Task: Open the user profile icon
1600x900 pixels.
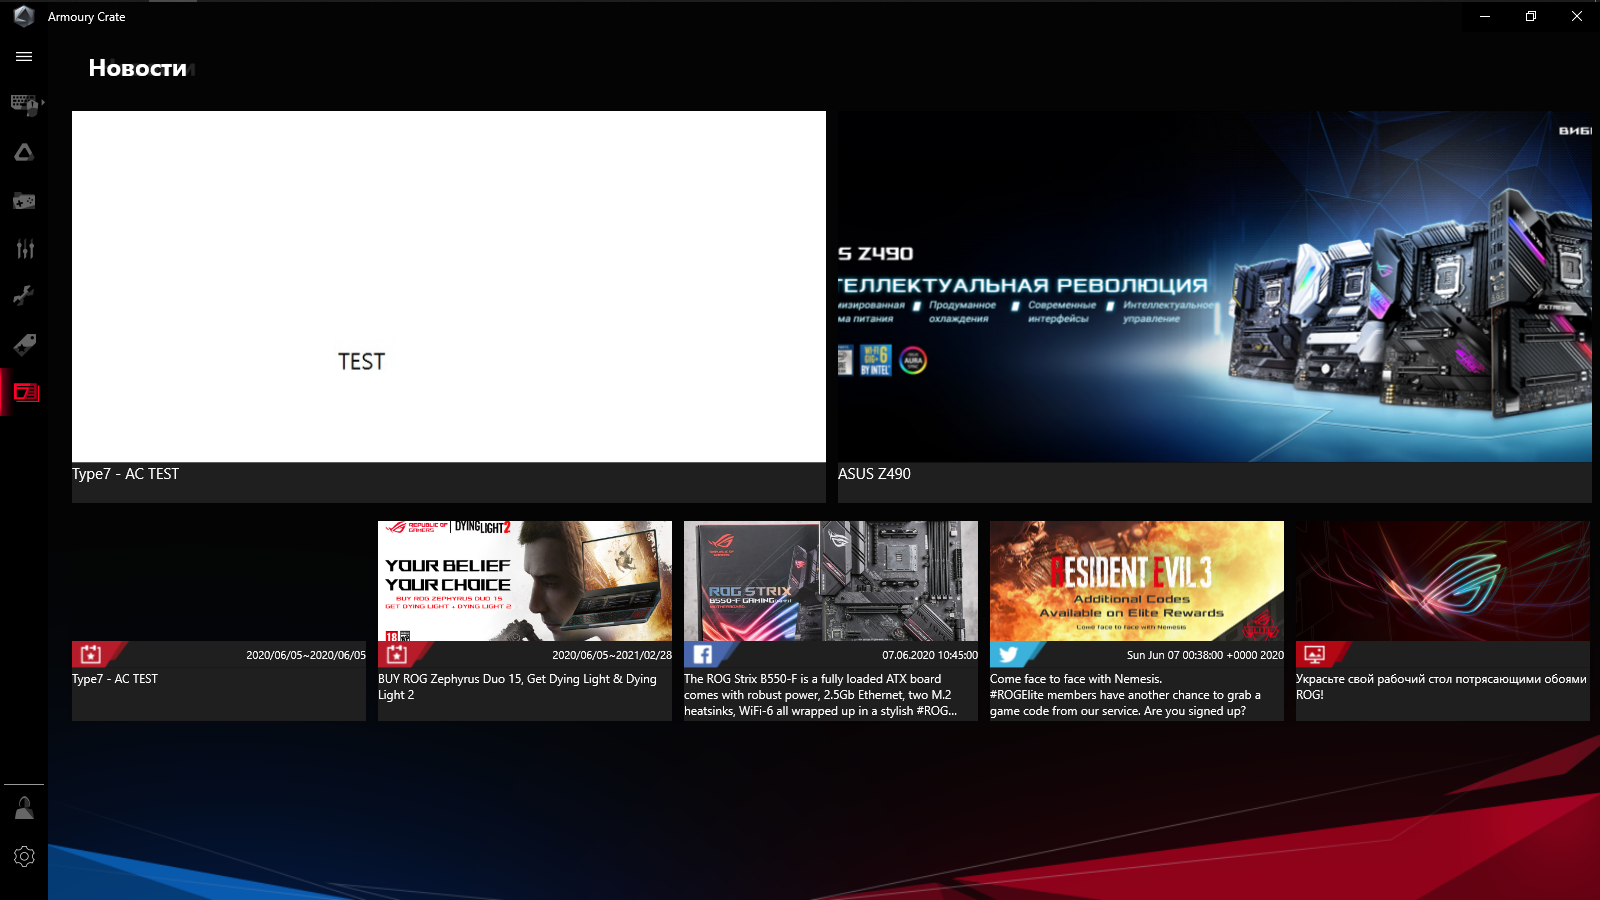Action: [24, 808]
